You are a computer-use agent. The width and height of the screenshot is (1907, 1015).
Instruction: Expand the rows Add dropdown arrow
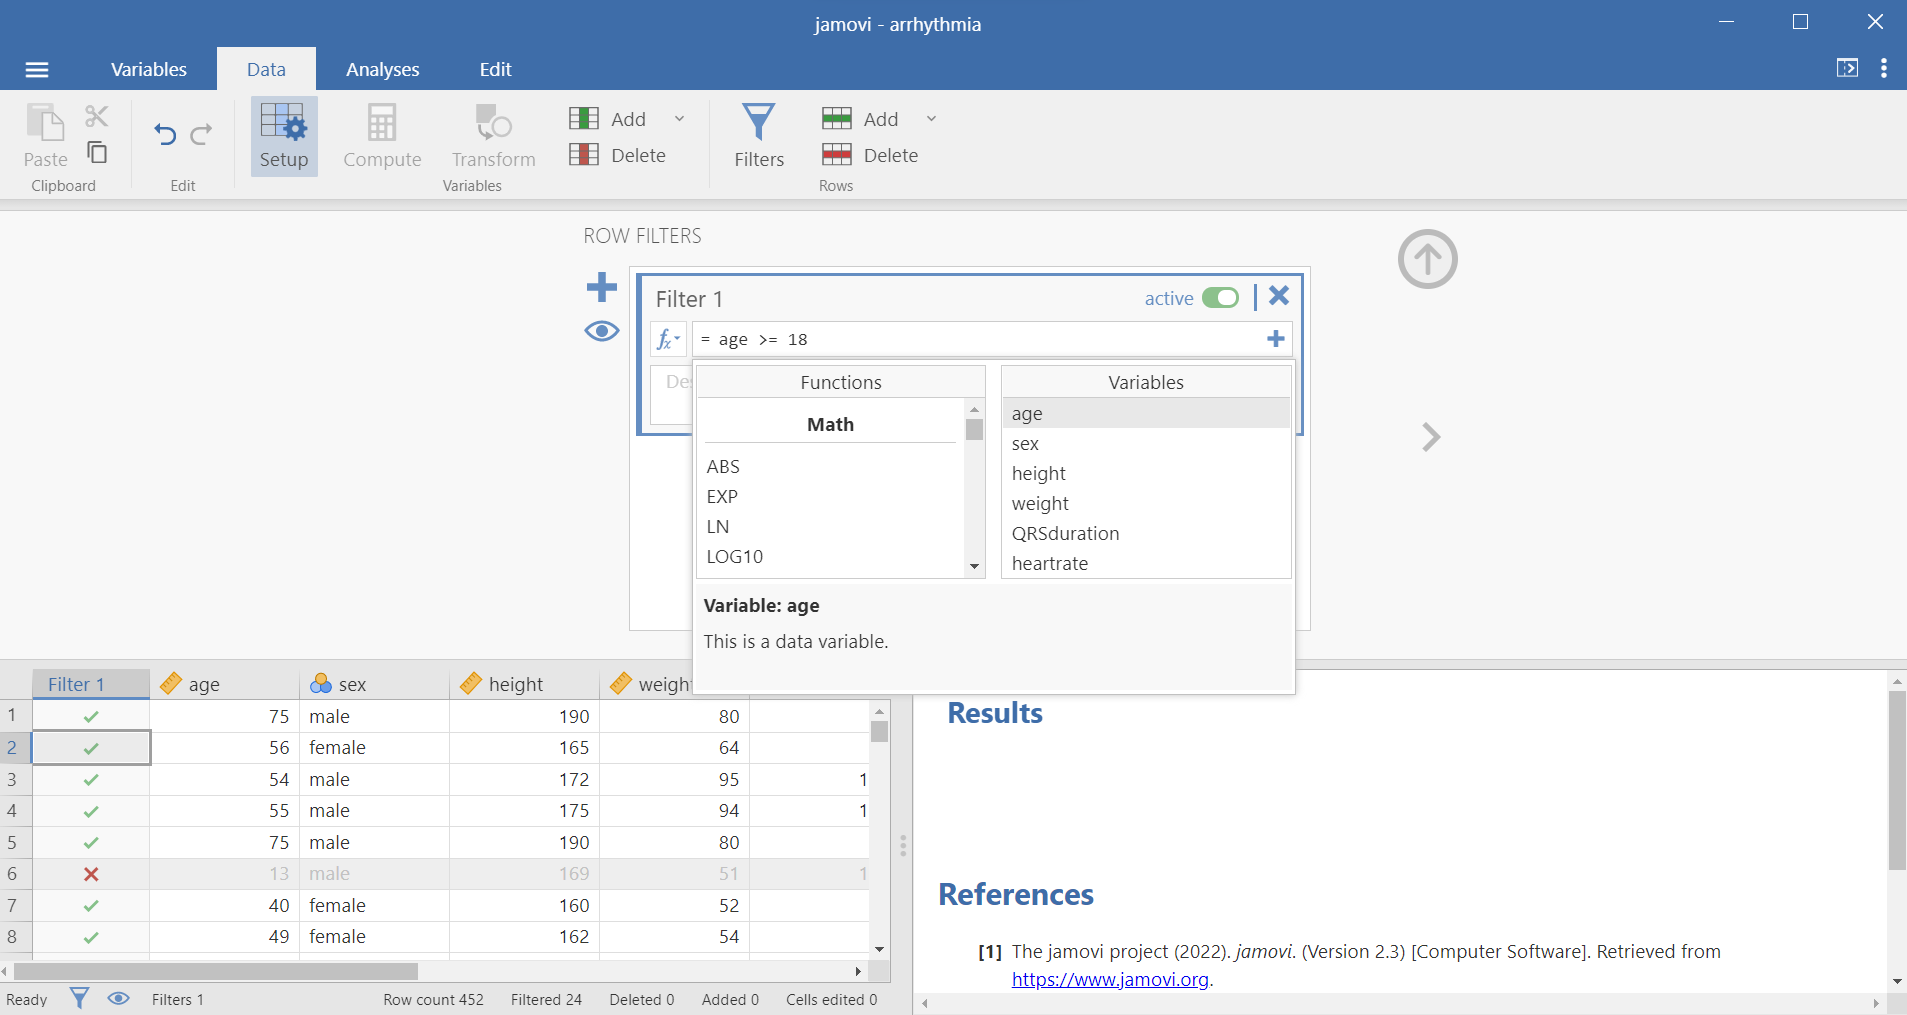coord(932,119)
